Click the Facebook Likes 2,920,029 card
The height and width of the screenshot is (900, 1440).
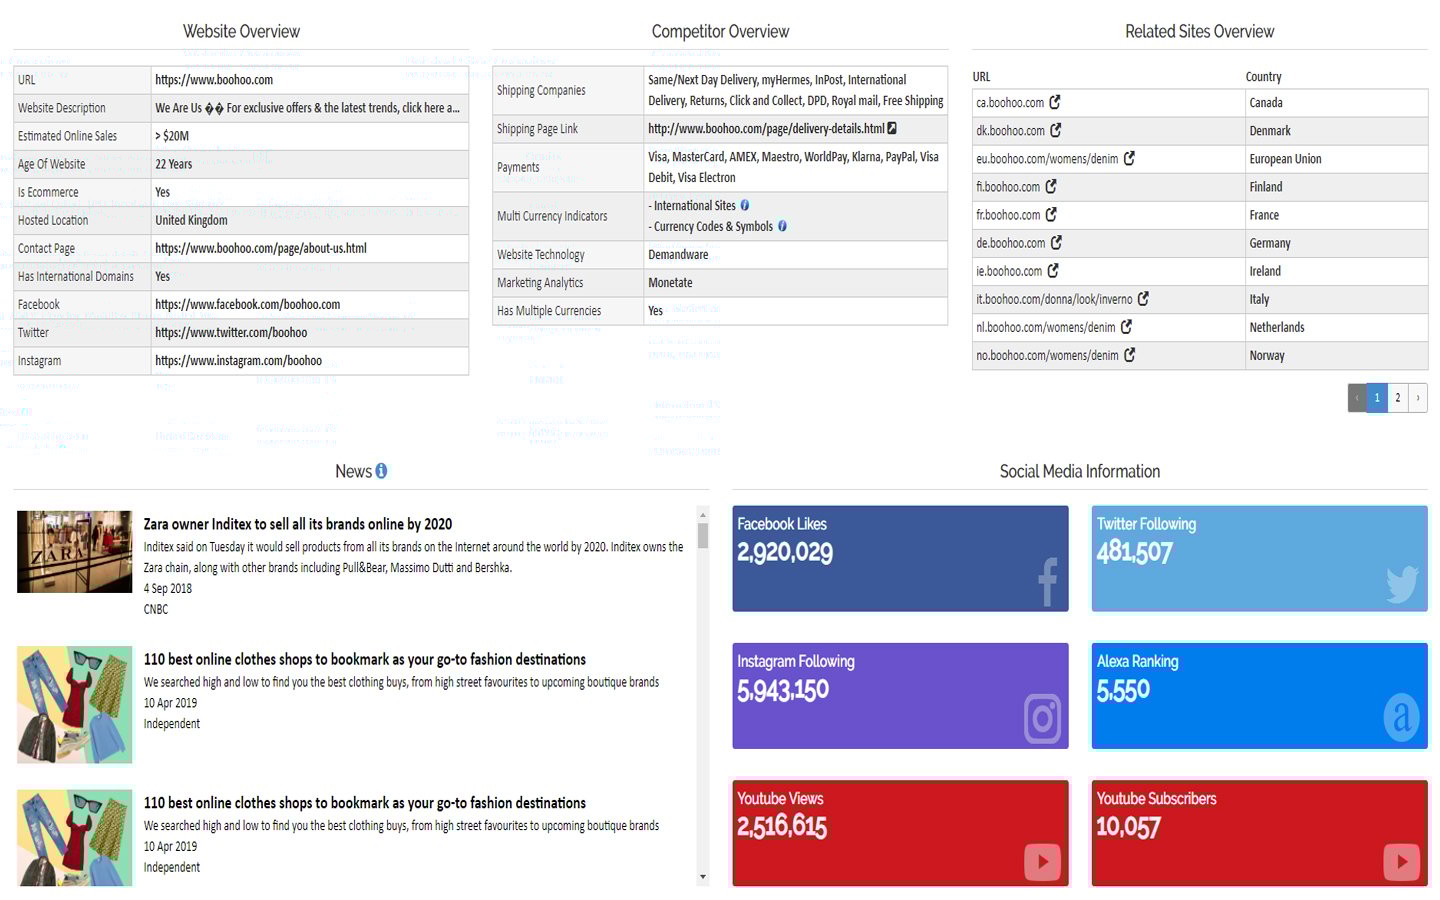click(900, 558)
